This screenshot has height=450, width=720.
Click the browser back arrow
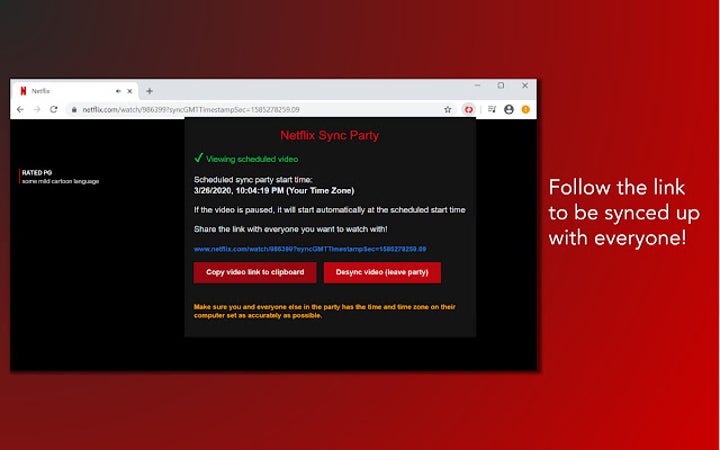click(x=22, y=109)
